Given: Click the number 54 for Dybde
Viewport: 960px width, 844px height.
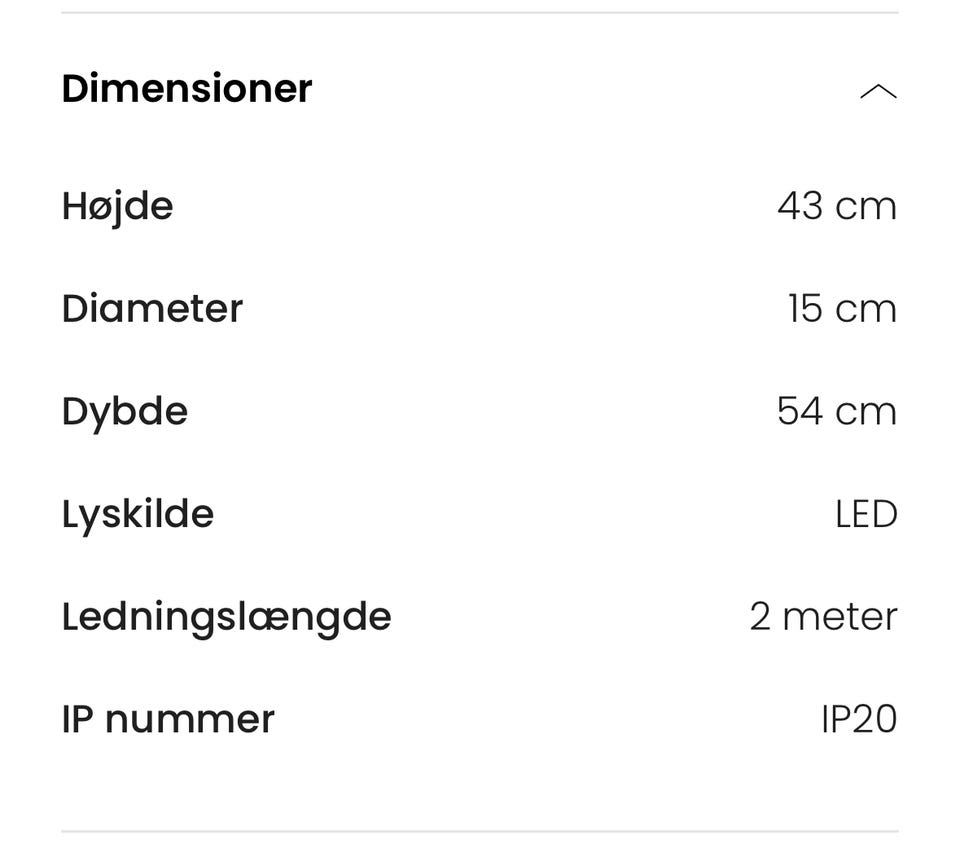Looking at the screenshot, I should (x=800, y=411).
